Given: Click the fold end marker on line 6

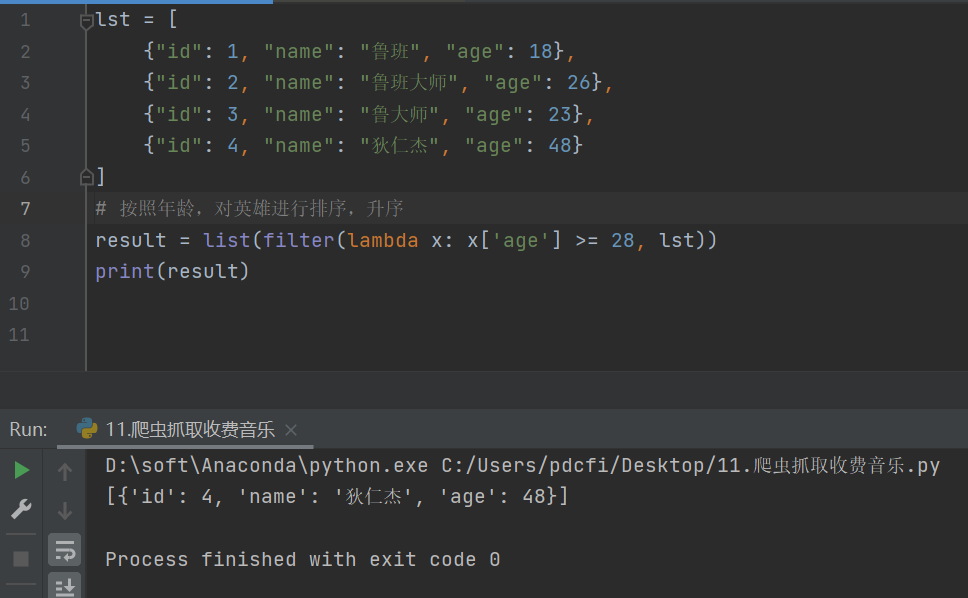Looking at the screenshot, I should coord(86,177).
